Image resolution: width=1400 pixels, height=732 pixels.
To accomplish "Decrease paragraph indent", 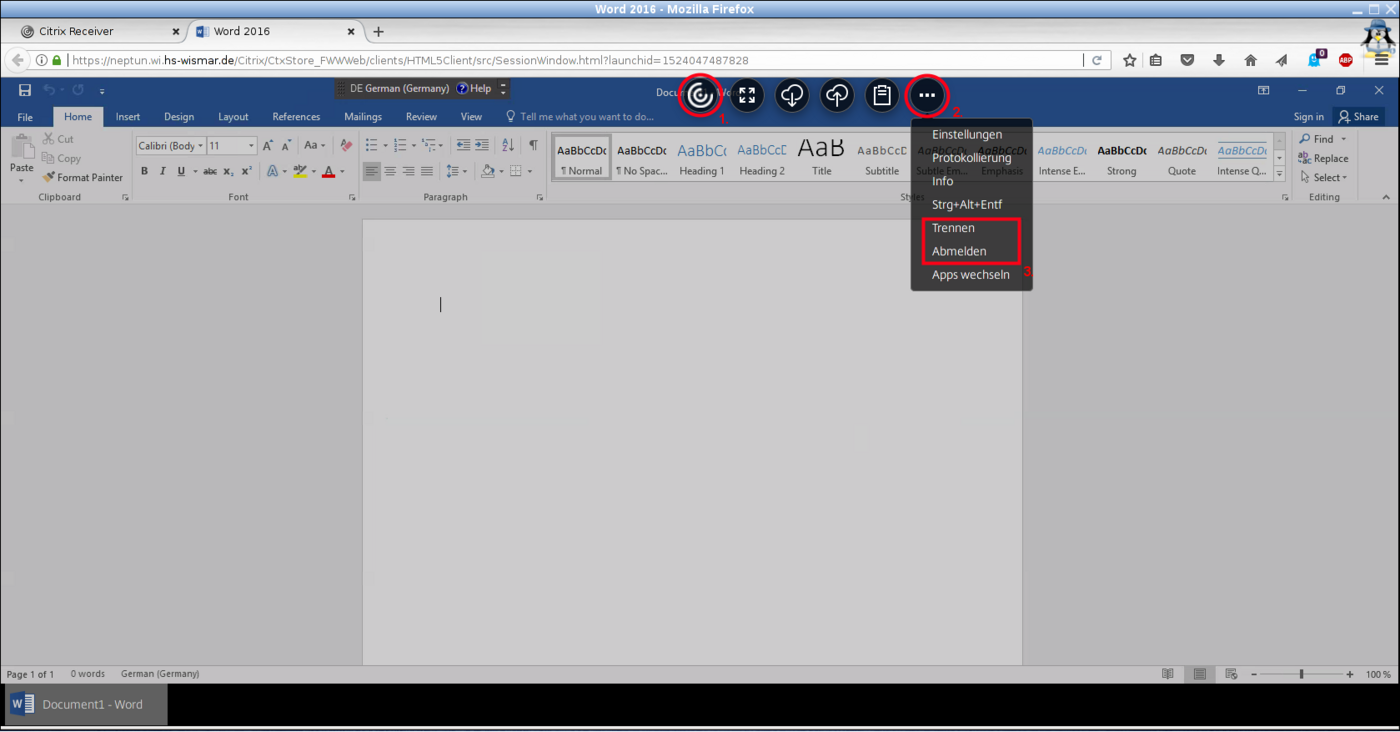I will [463, 145].
